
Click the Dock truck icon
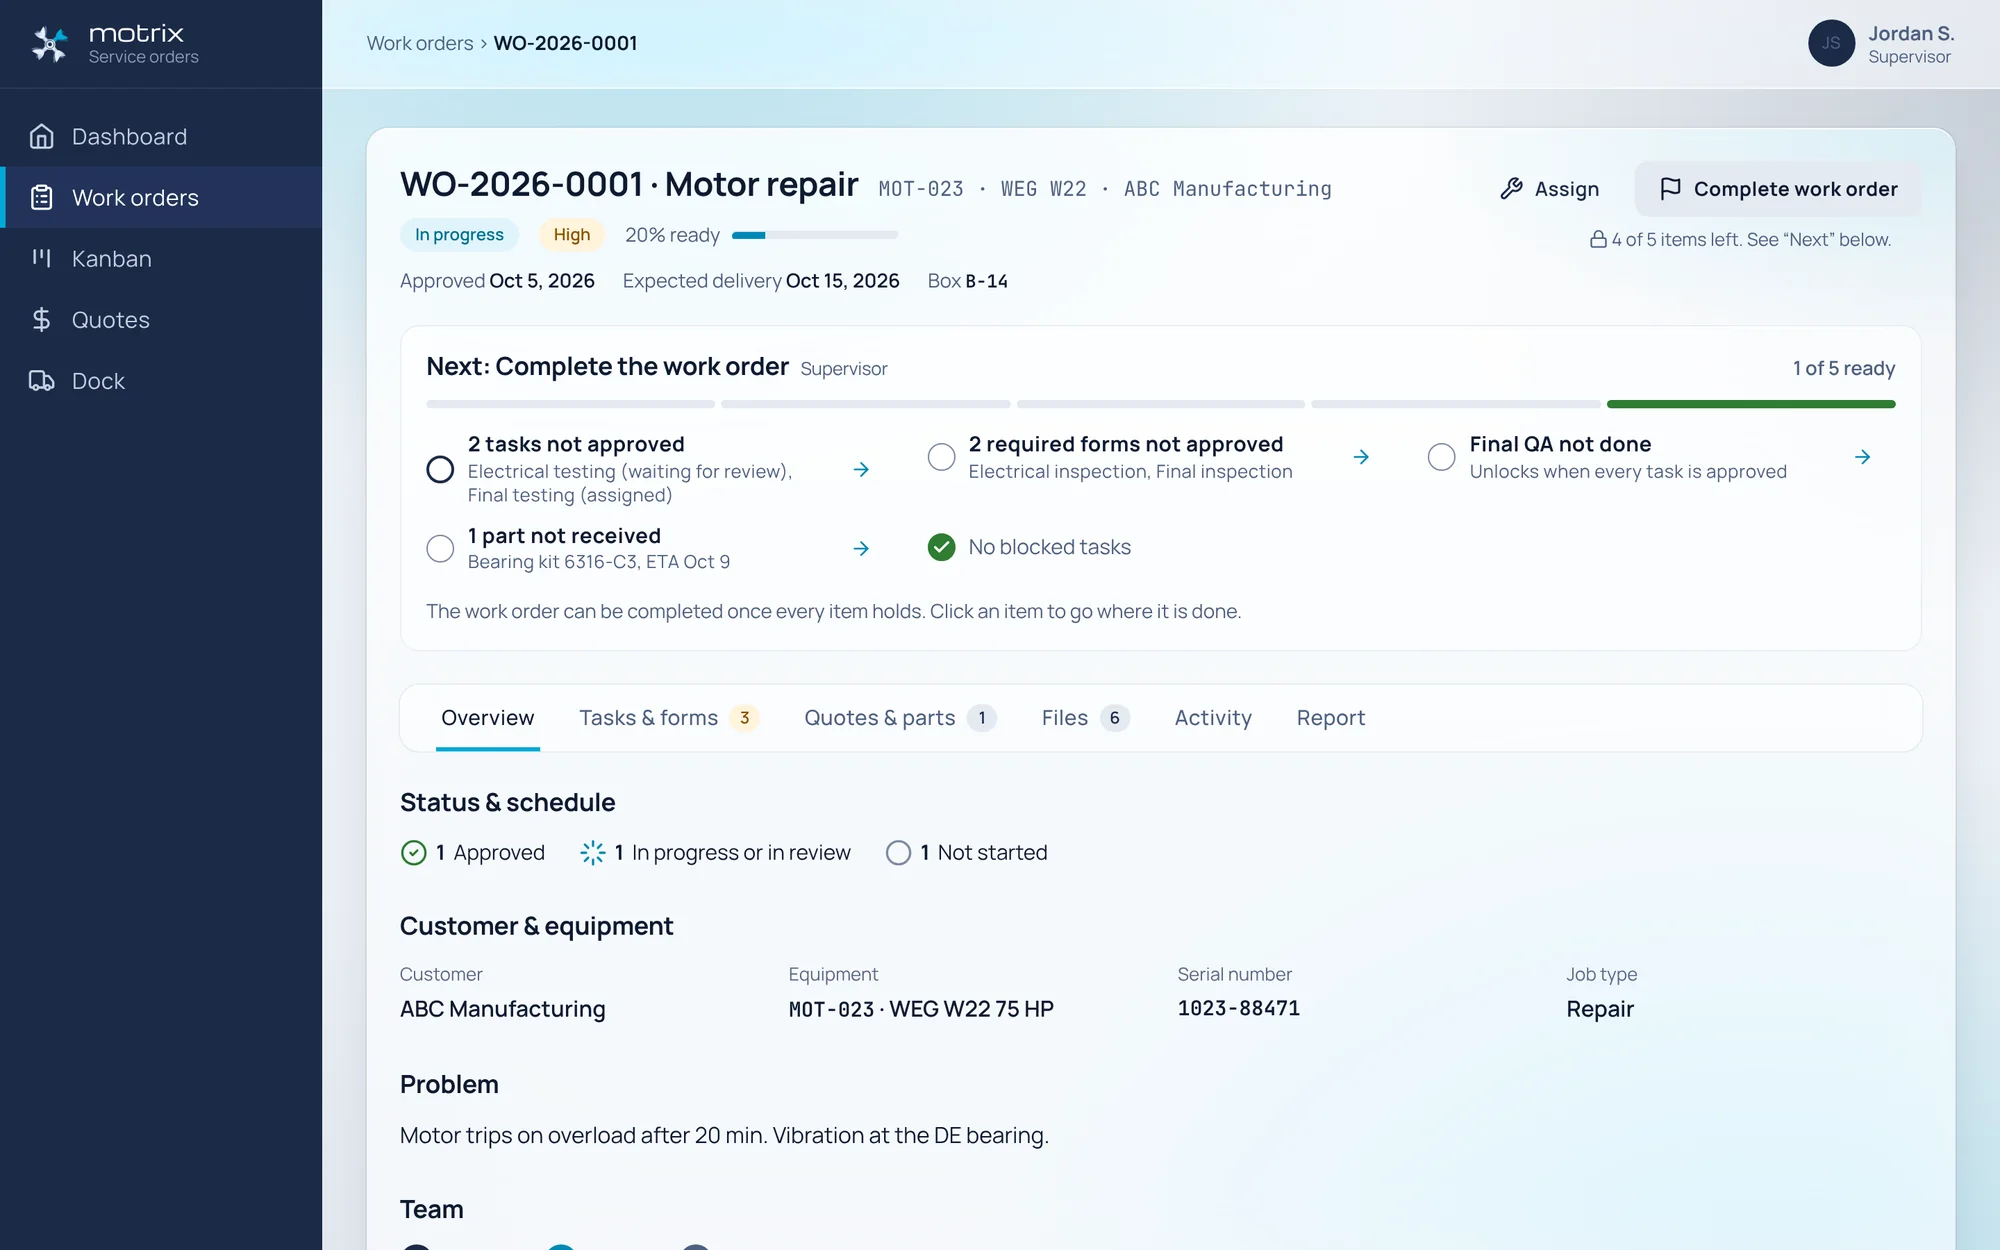click(41, 380)
